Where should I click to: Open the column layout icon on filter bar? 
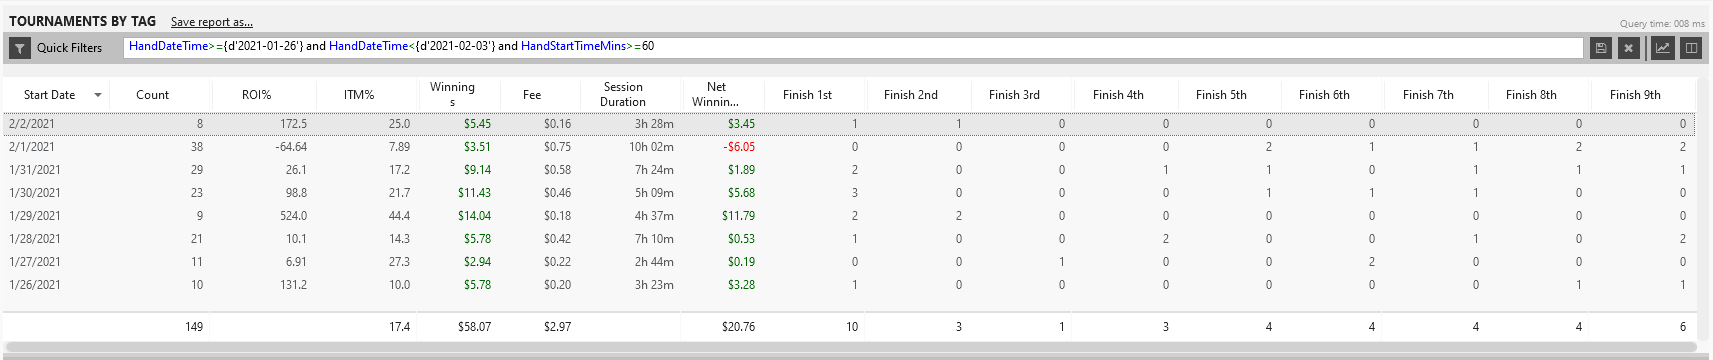coord(1691,48)
